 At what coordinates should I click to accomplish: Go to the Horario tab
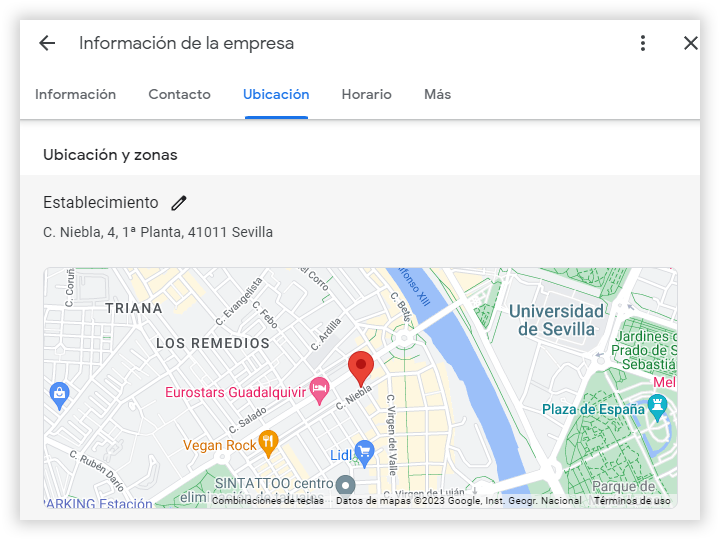[366, 95]
